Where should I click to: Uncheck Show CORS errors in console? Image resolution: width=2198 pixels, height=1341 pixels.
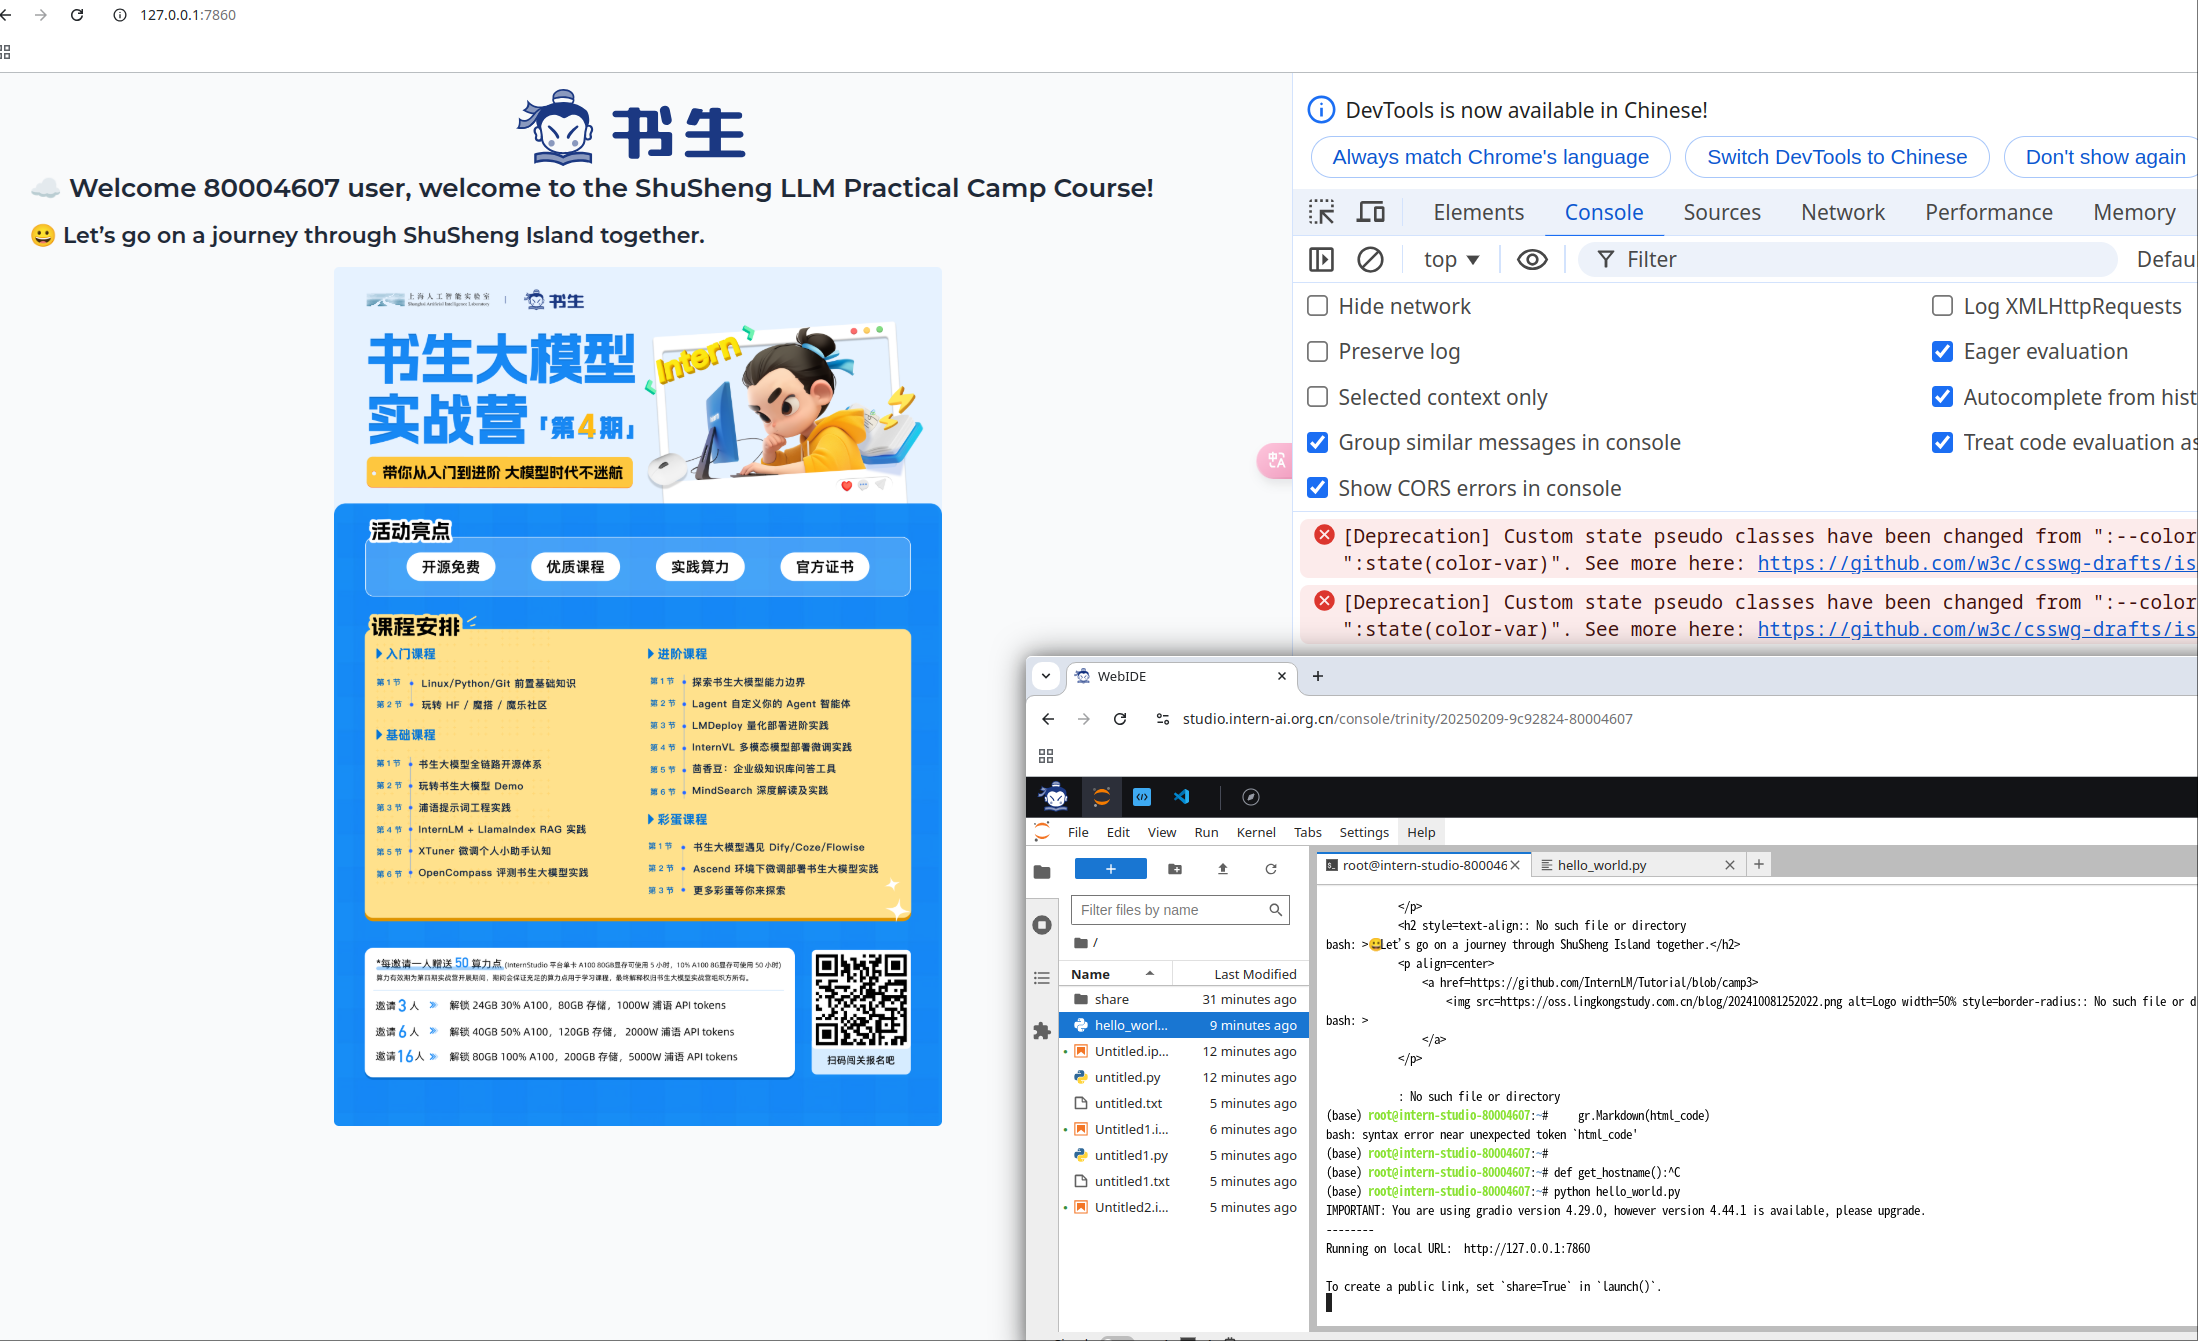click(x=1318, y=488)
